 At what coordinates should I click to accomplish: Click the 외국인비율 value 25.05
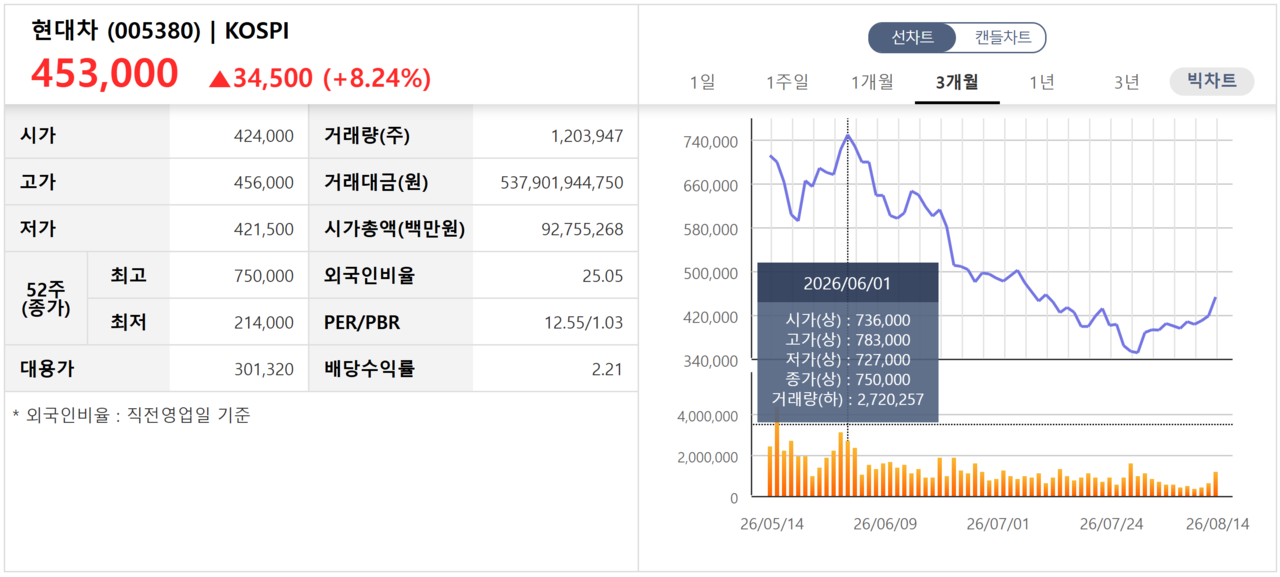click(603, 276)
